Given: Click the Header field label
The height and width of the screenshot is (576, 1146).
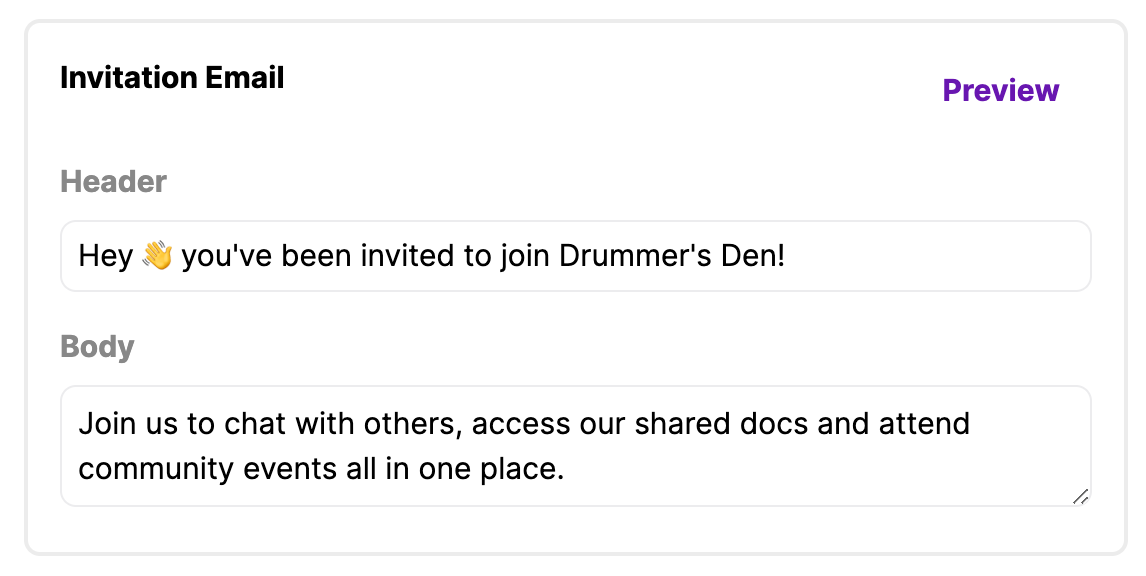Looking at the screenshot, I should [113, 182].
